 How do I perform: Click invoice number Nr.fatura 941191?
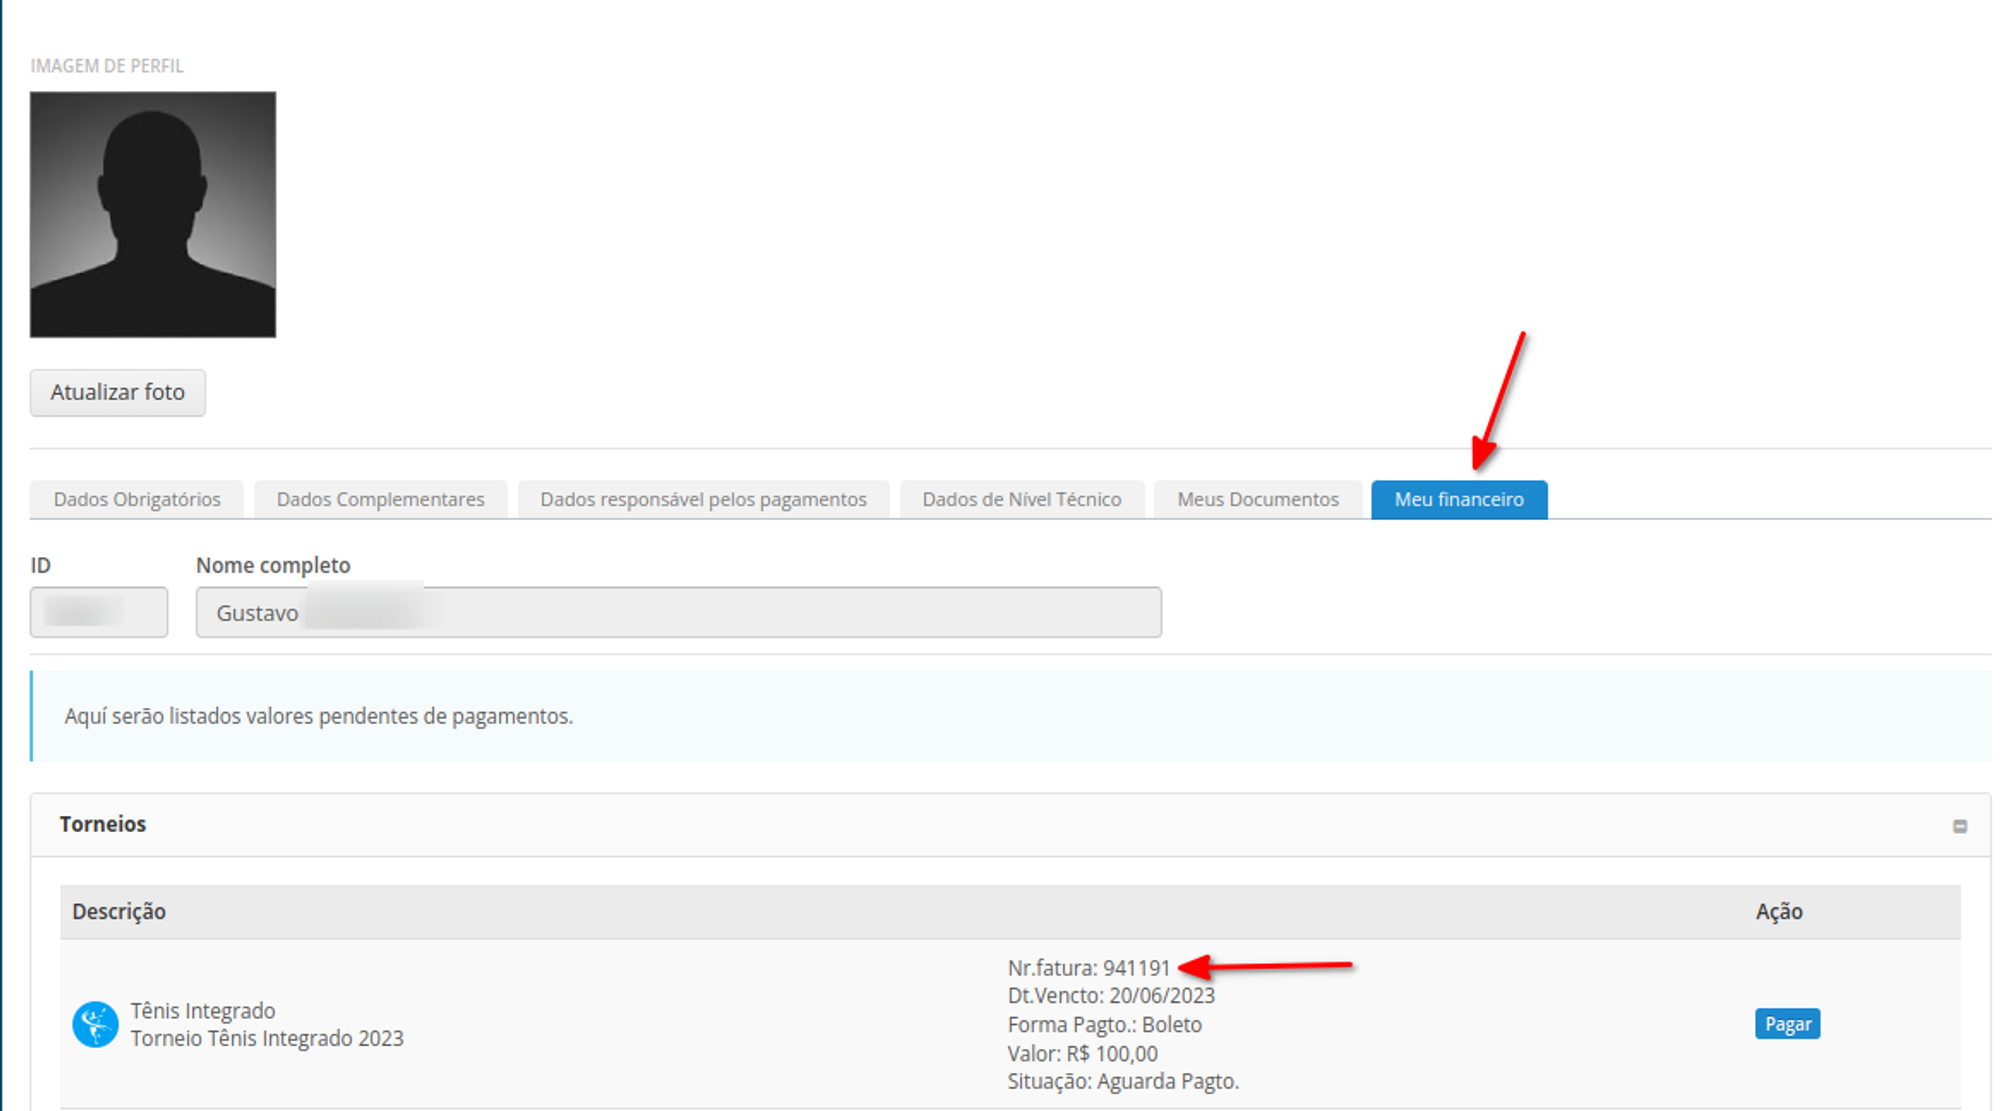[x=1088, y=968]
